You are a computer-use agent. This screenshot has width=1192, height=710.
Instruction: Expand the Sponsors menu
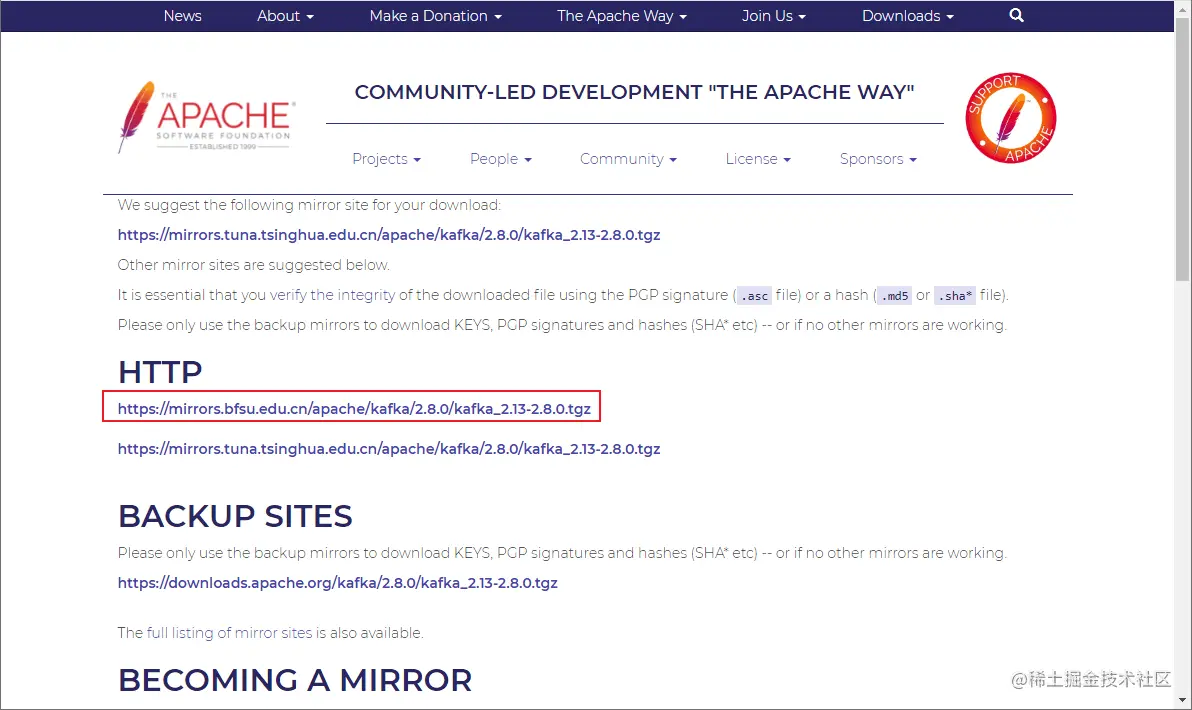coord(878,159)
